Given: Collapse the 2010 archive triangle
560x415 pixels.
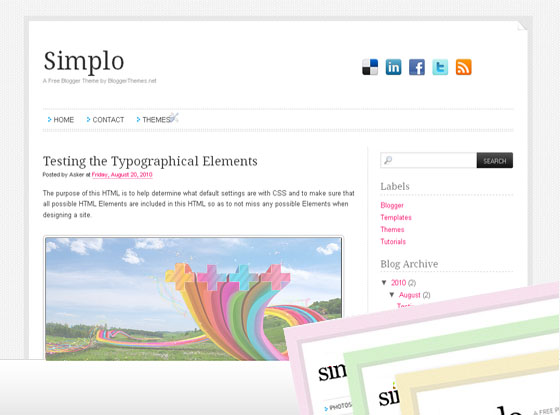Looking at the screenshot, I should tap(384, 282).
